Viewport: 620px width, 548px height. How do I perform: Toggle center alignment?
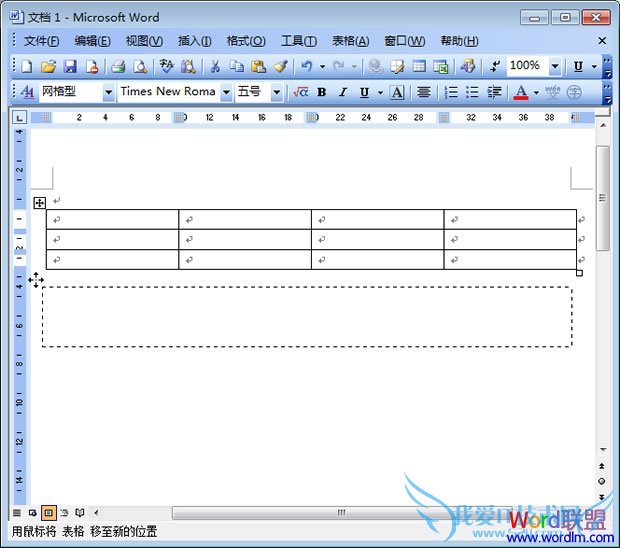423,92
